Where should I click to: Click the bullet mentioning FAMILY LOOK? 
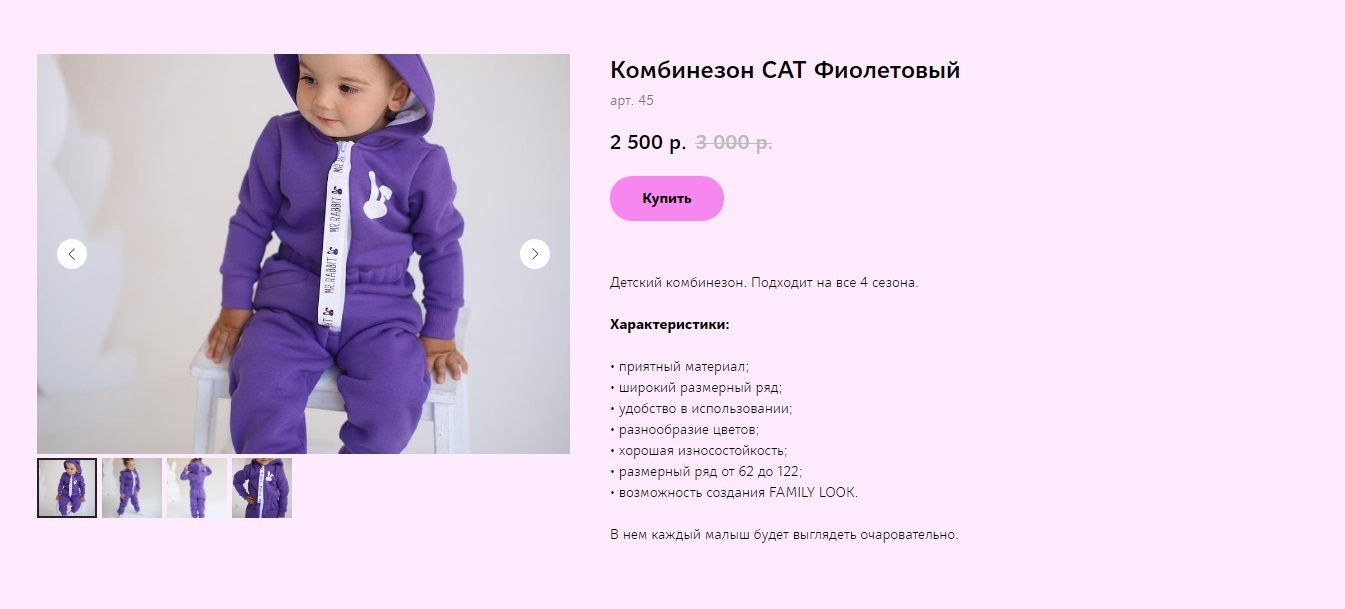point(734,493)
